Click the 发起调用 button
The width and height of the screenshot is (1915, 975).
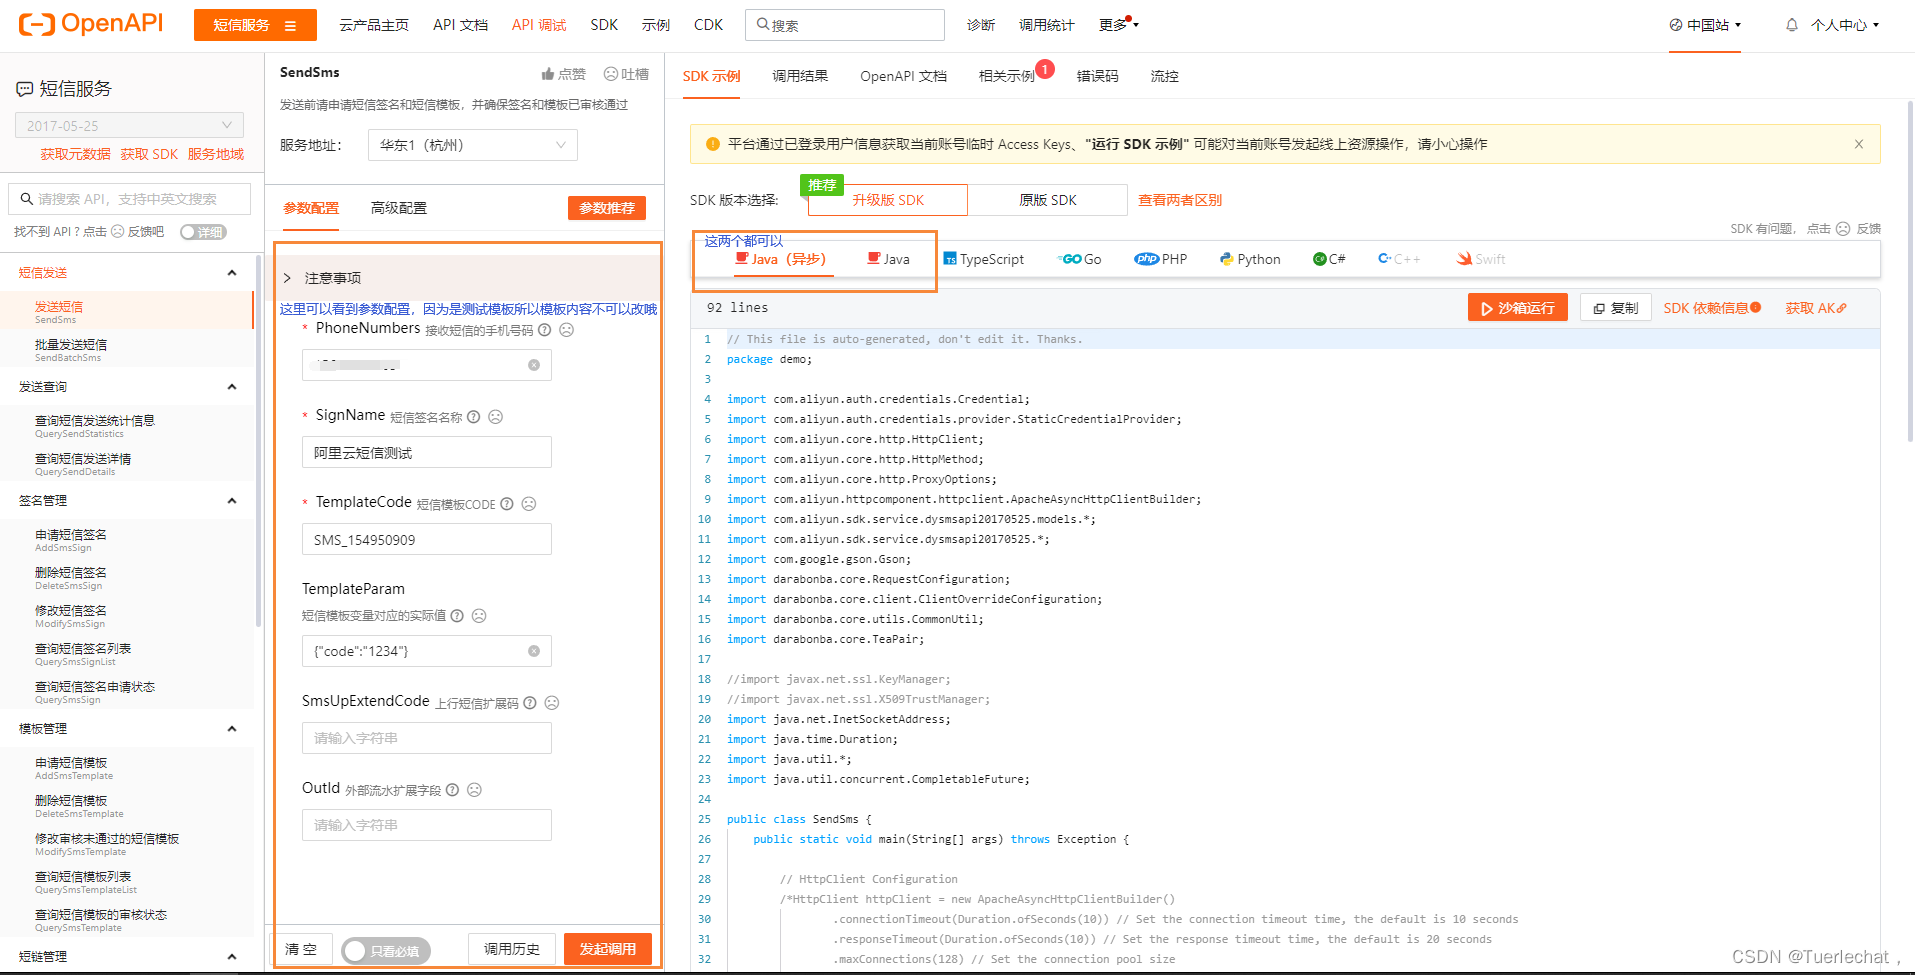608,949
